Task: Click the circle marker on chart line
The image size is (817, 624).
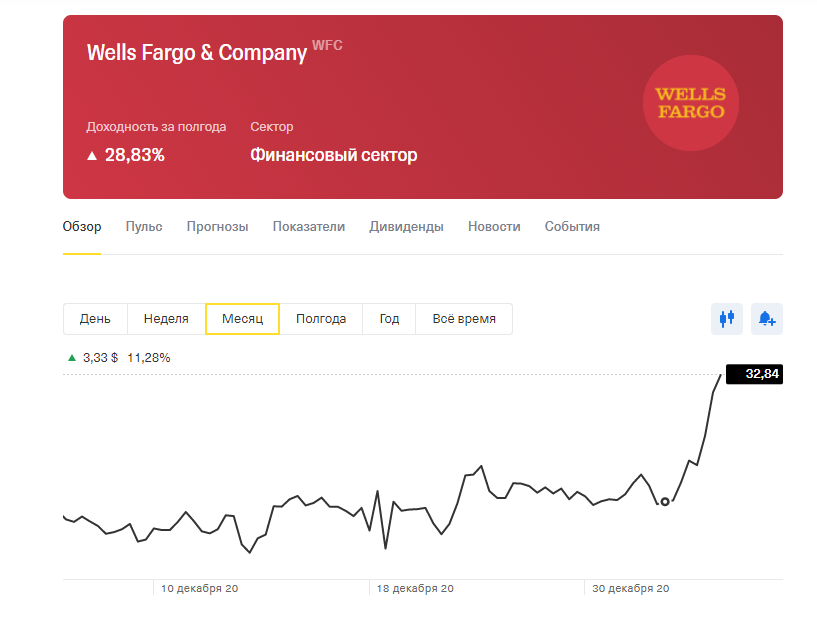Action: (665, 502)
